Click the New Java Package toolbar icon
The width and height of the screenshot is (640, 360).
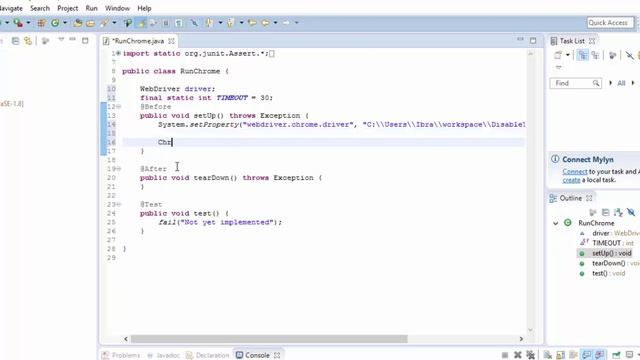point(41,23)
